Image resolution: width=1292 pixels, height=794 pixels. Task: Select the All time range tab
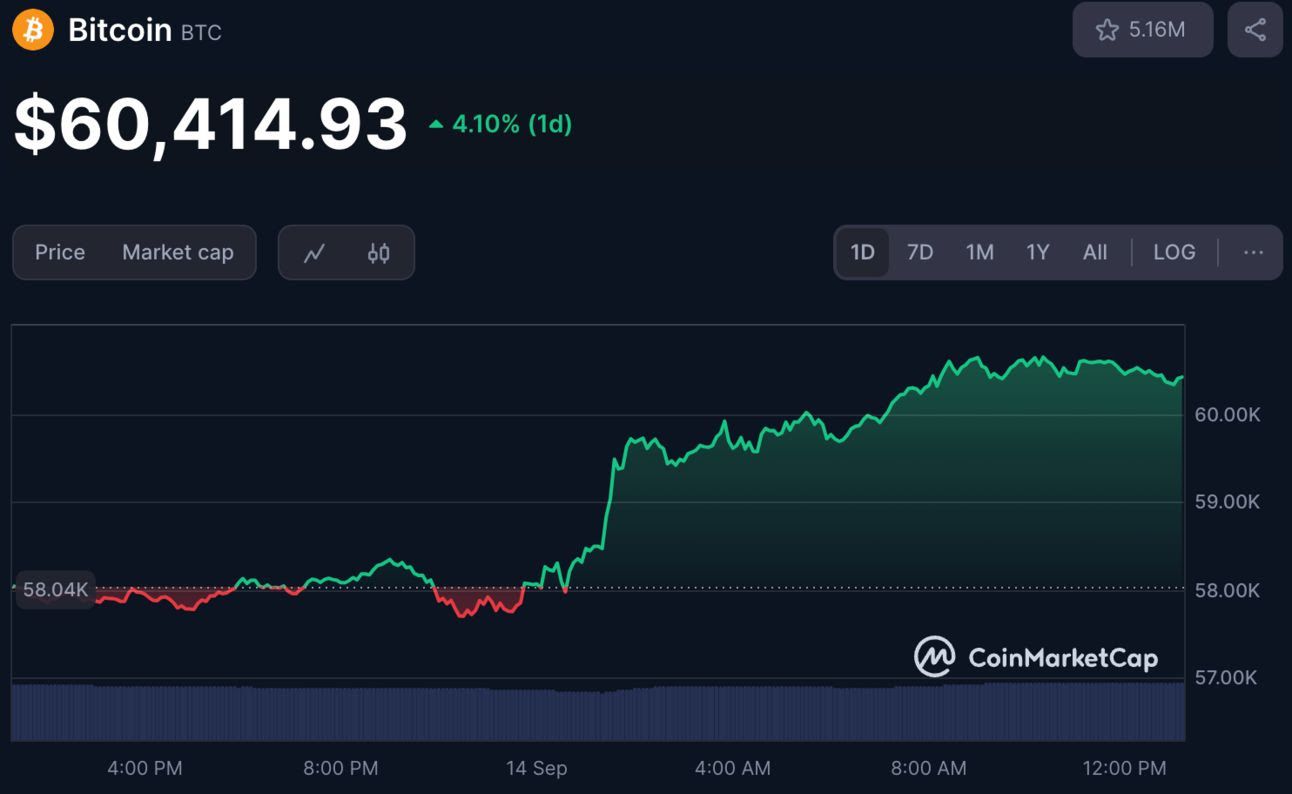[x=1095, y=252]
